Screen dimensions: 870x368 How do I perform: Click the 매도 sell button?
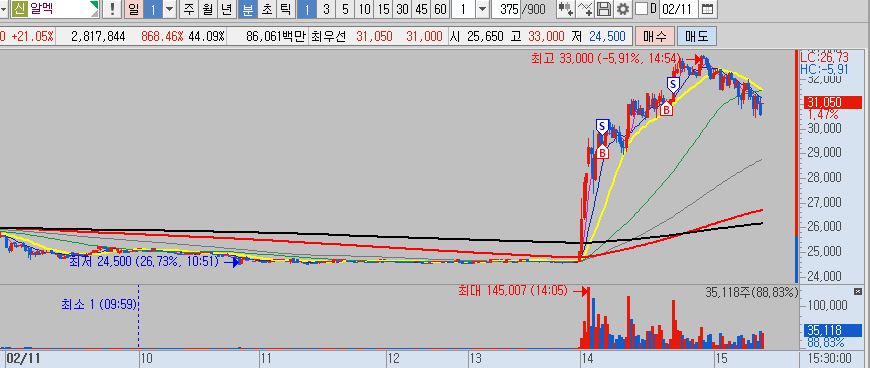[x=697, y=37]
